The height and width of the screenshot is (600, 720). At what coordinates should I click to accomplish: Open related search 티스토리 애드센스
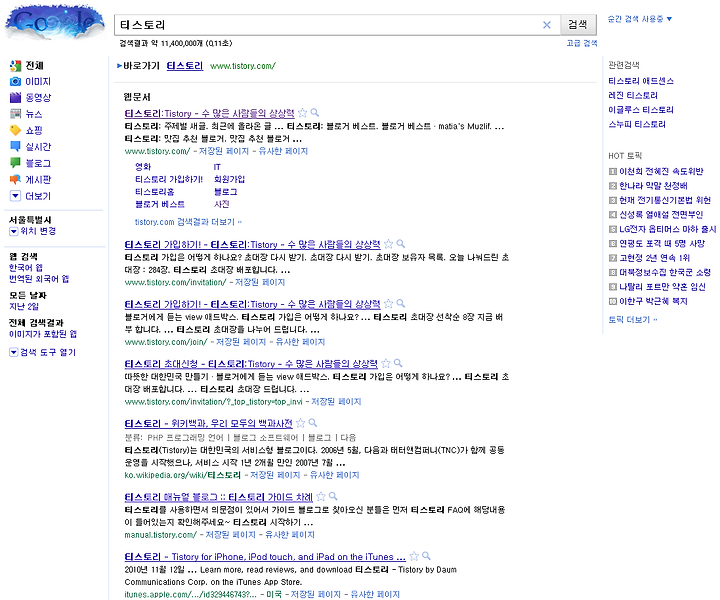641,81
